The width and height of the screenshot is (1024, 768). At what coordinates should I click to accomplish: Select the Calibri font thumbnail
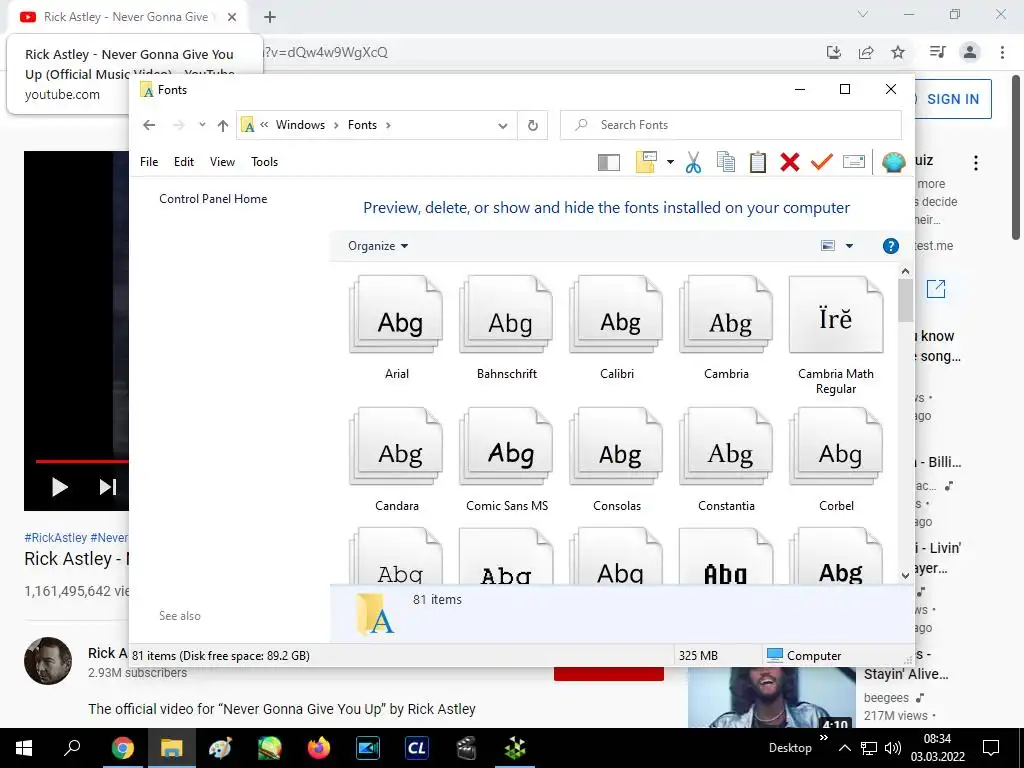pyautogui.click(x=616, y=315)
